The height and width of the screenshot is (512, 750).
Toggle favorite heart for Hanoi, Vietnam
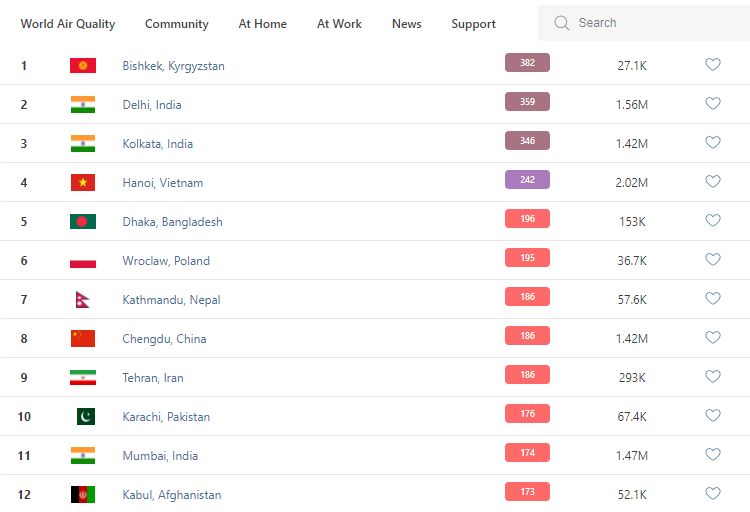click(x=713, y=182)
